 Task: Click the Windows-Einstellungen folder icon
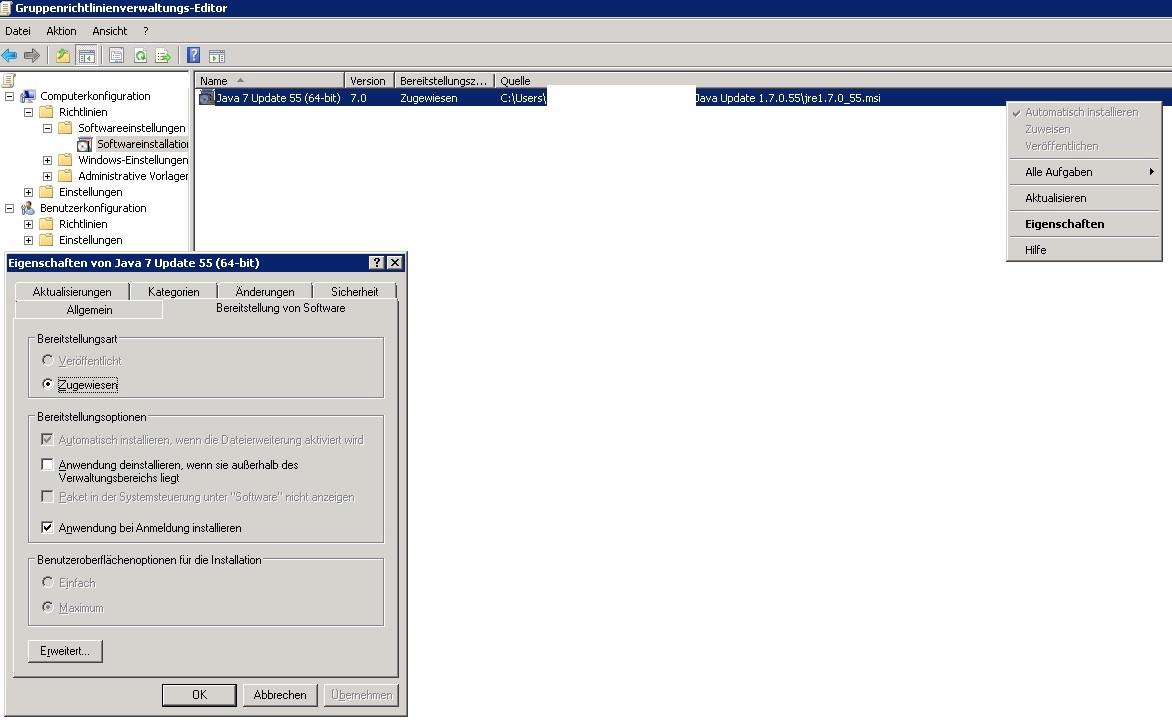[66, 160]
